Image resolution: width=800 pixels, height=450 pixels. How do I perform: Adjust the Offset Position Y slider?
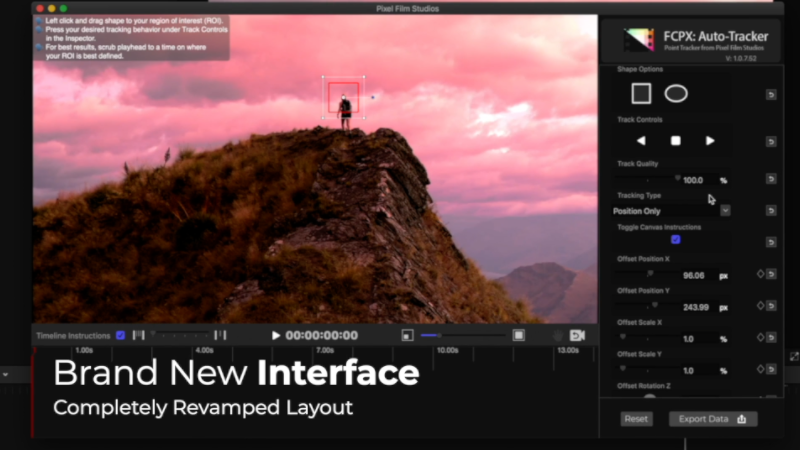pyautogui.click(x=648, y=306)
